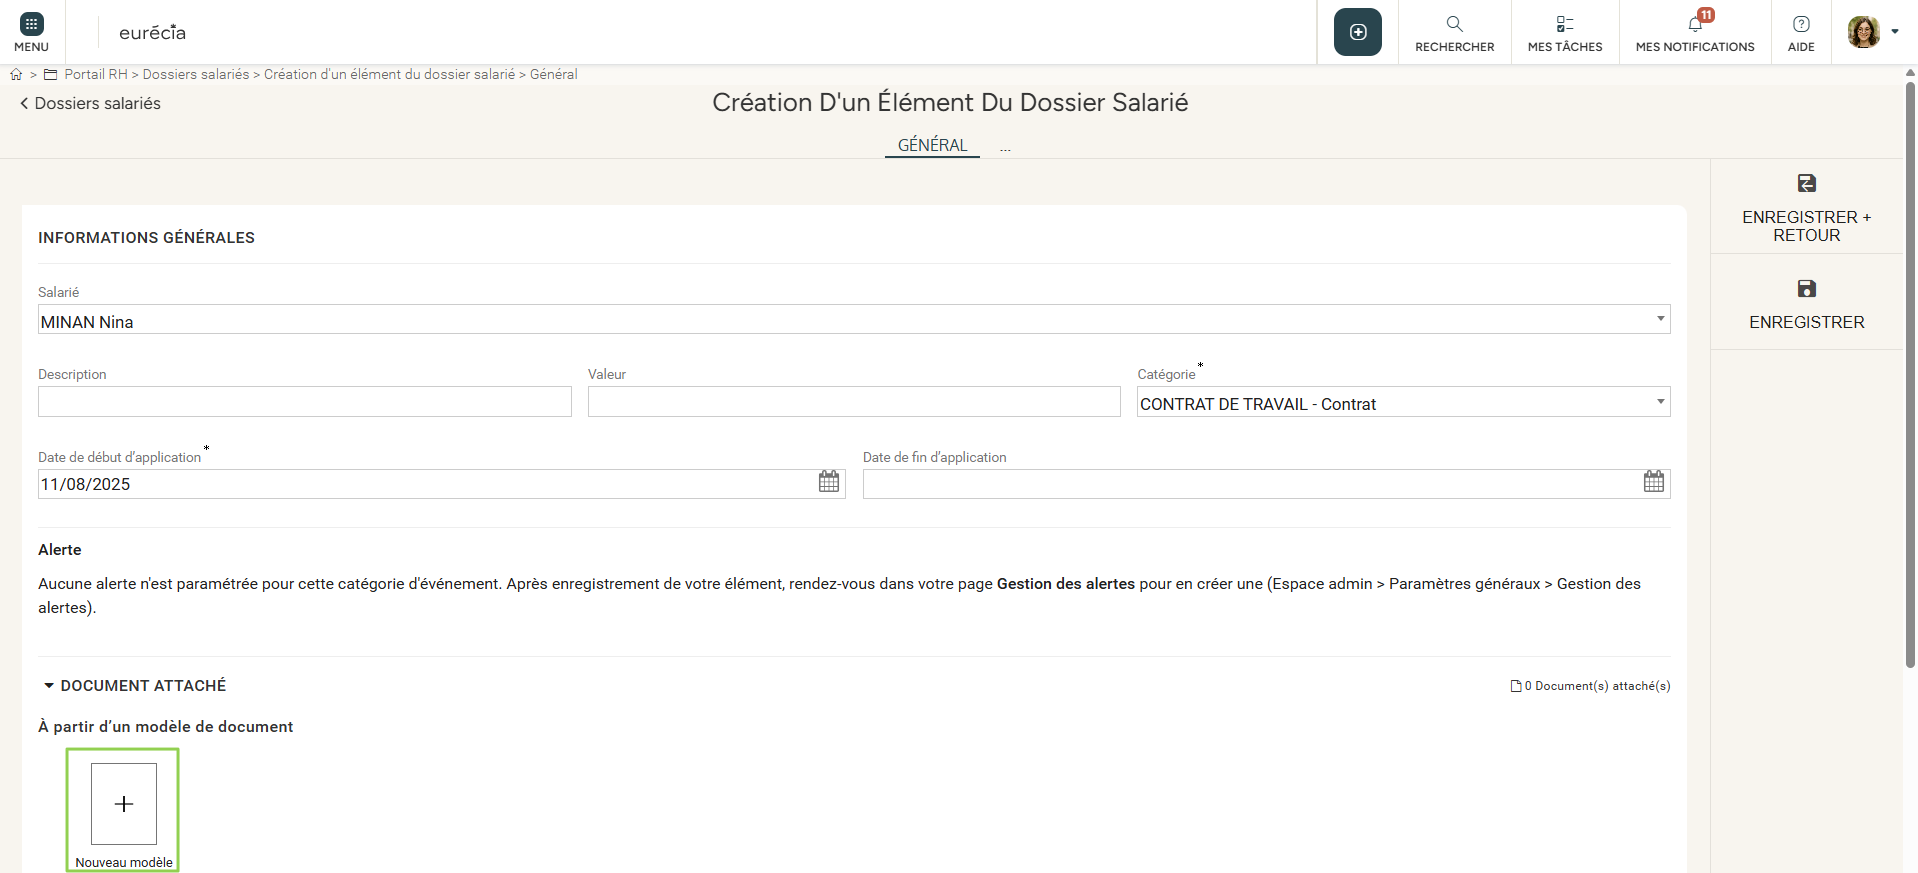Open the ellipsis tab next to Général
Screen dimensions: 1918x873
tap(1005, 148)
